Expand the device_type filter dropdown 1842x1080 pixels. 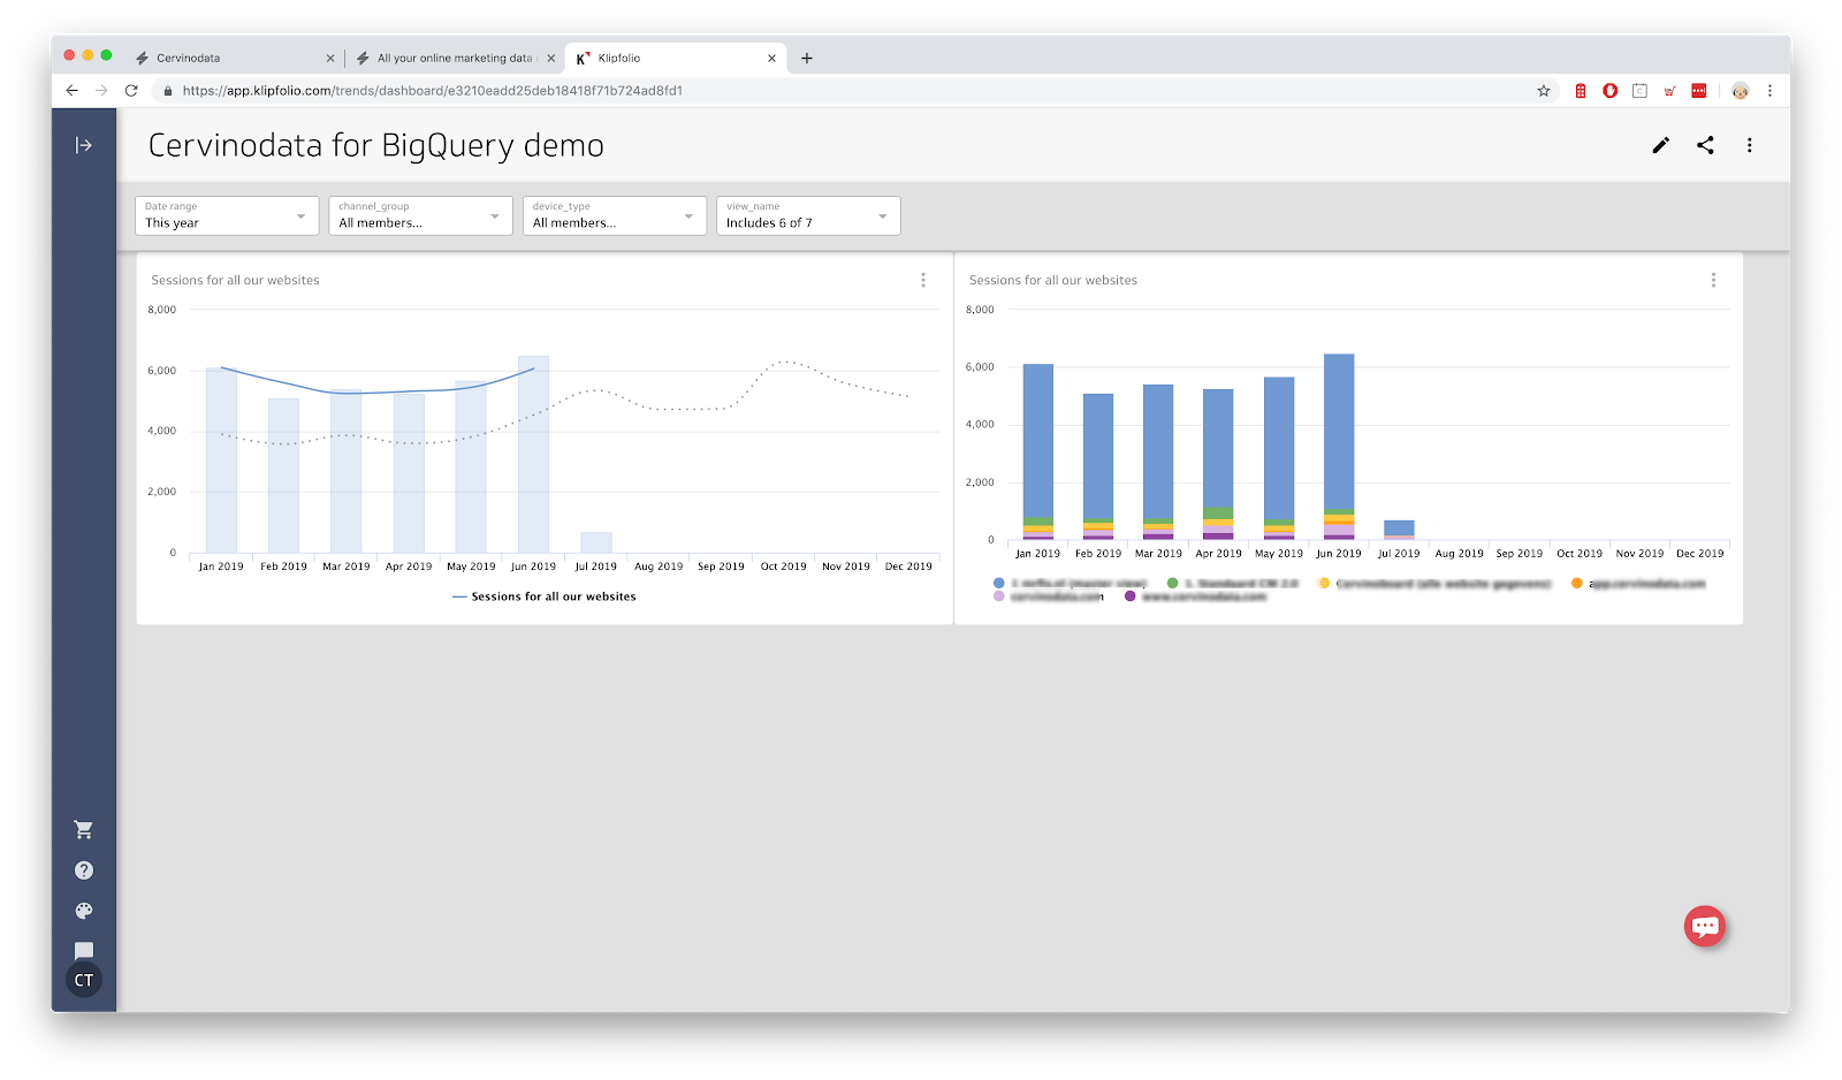click(614, 216)
